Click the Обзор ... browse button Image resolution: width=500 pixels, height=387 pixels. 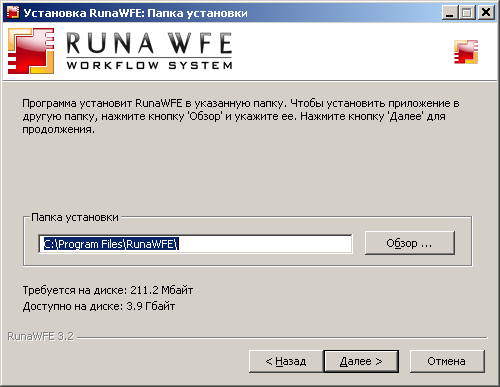(410, 243)
